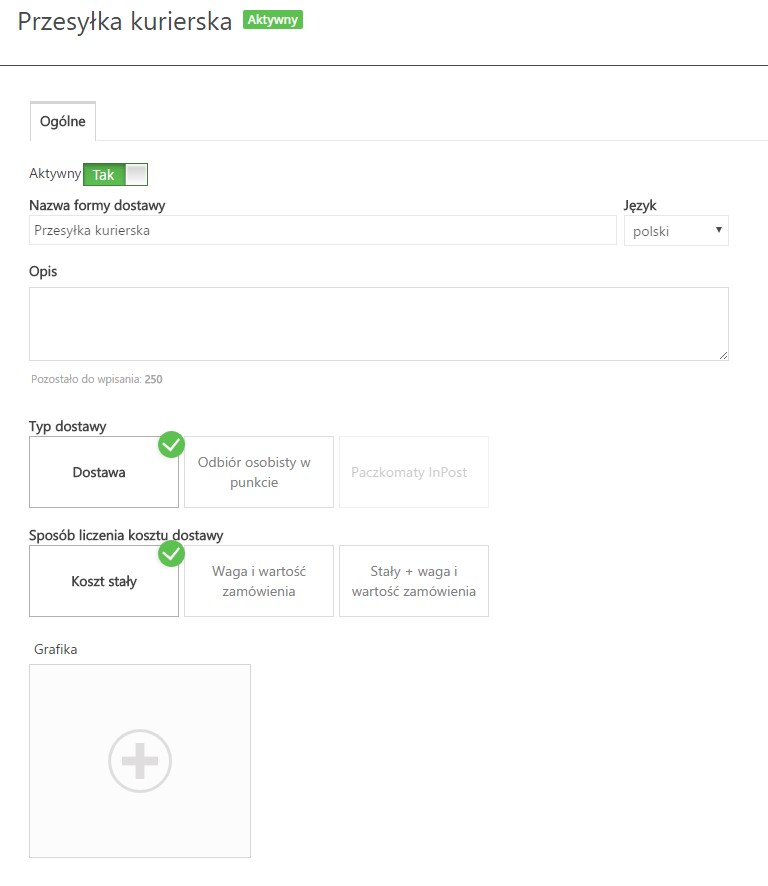This screenshot has width=768, height=886.
Task: Click green checkmark on Dostawa tile
Action: point(171,445)
